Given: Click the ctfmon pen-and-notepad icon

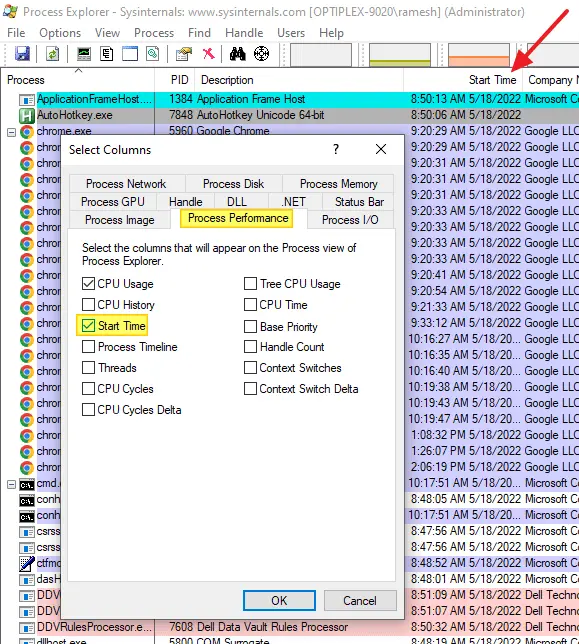Looking at the screenshot, I should pos(27,564).
